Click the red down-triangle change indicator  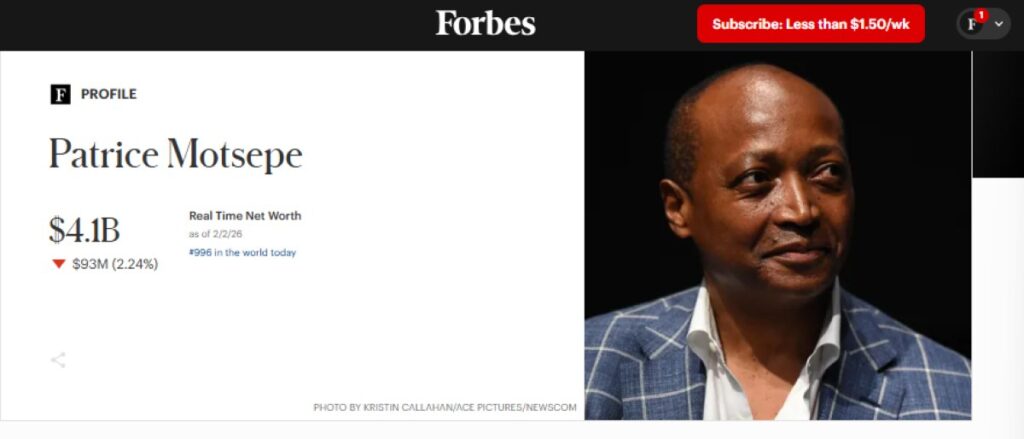[59, 264]
